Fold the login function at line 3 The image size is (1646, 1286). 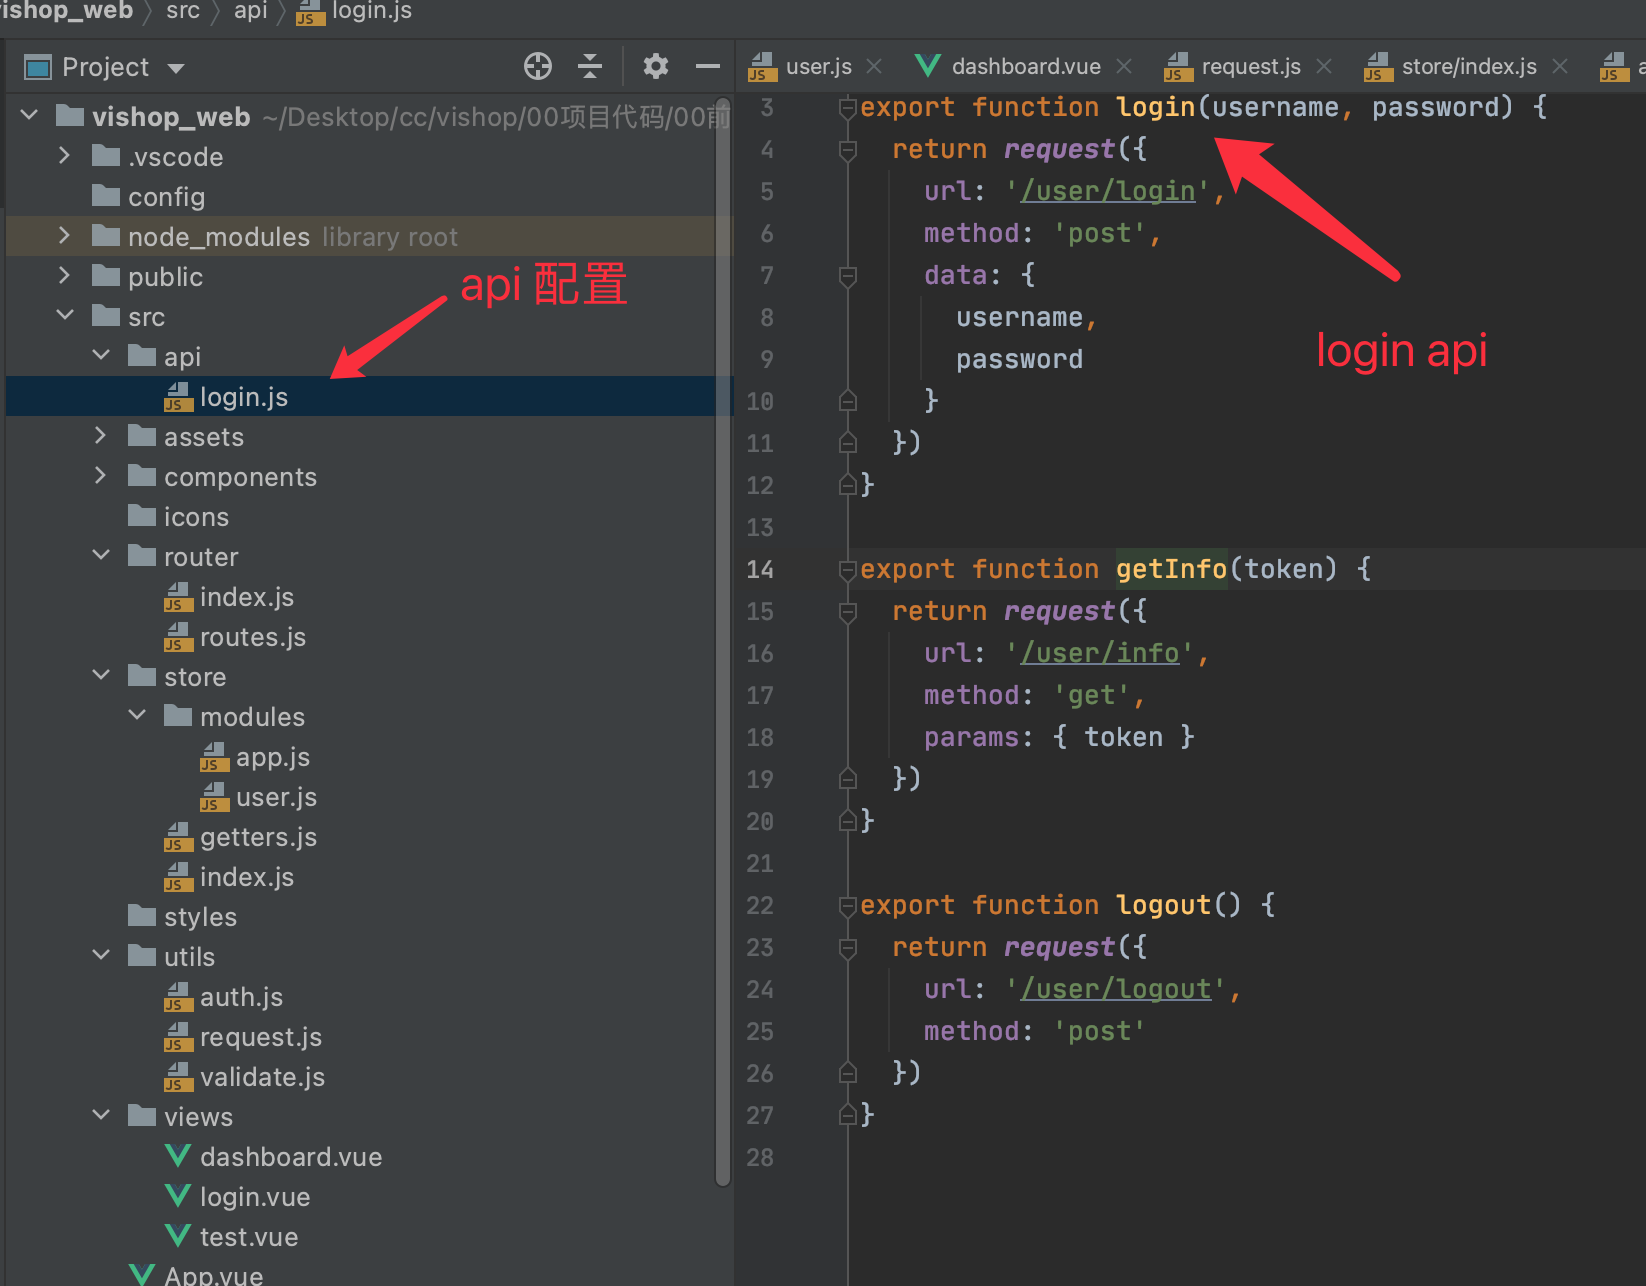coord(848,107)
